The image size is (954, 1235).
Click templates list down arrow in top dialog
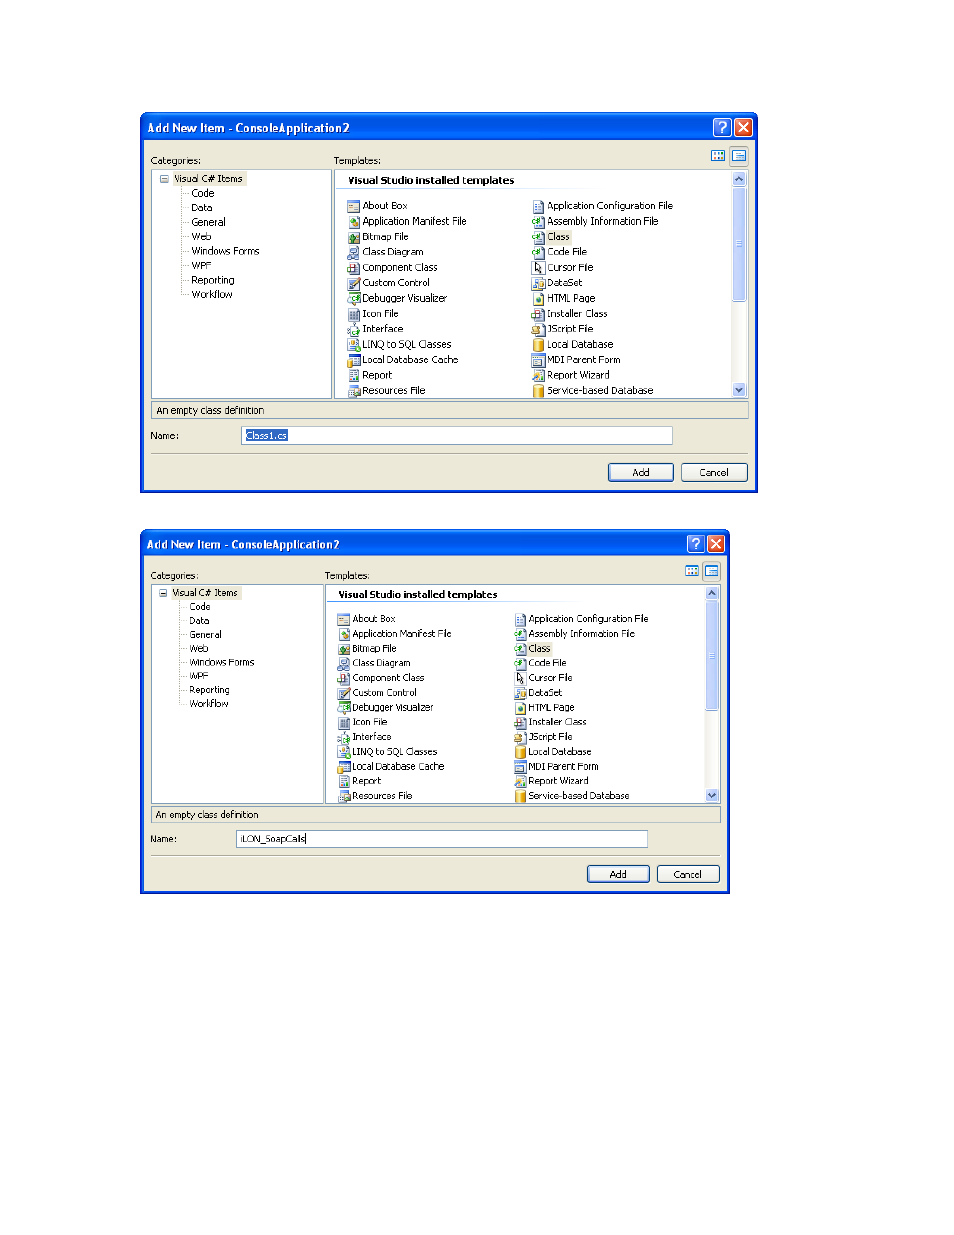click(x=739, y=390)
